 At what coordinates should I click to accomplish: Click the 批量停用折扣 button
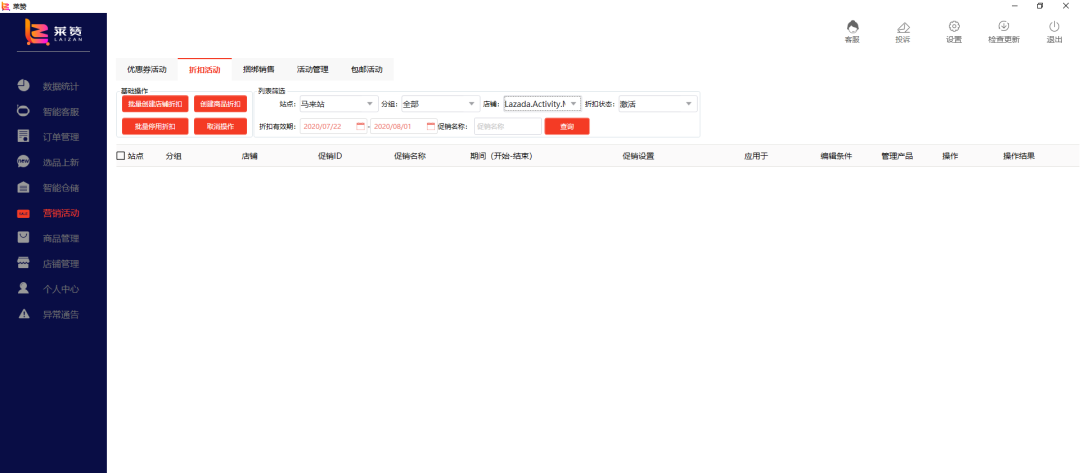click(155, 127)
